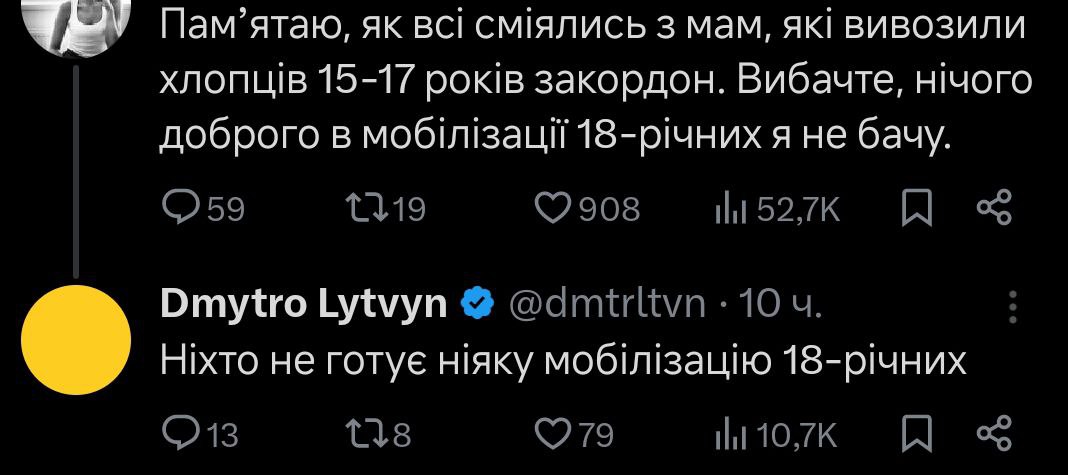
Task: Open more options for Dmytro Lytvyn's tweet
Action: click(x=1014, y=305)
